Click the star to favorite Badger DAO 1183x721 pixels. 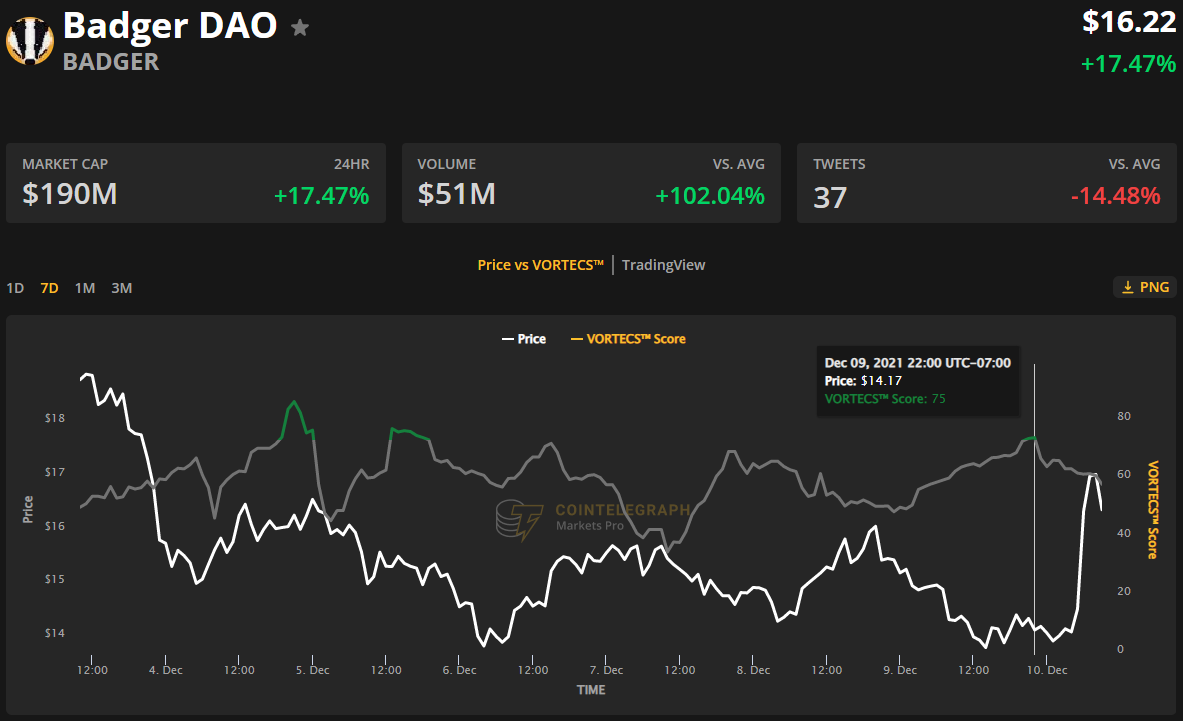(x=299, y=28)
